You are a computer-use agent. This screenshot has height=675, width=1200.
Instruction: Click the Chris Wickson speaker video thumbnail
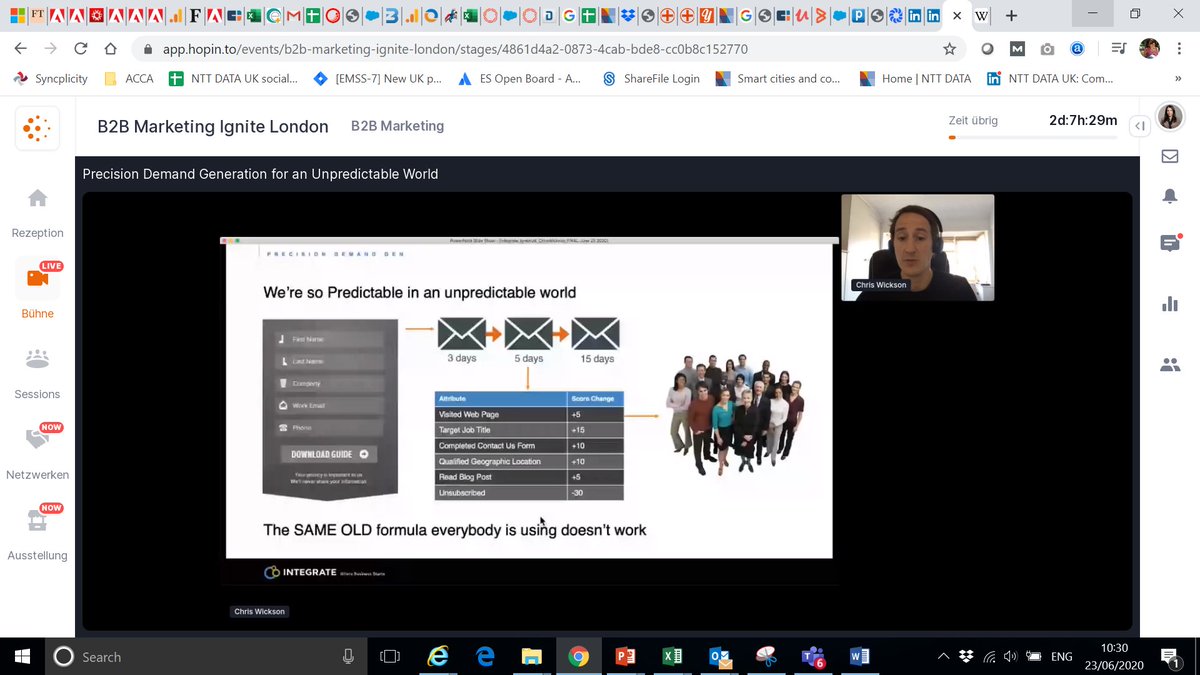[x=918, y=247]
